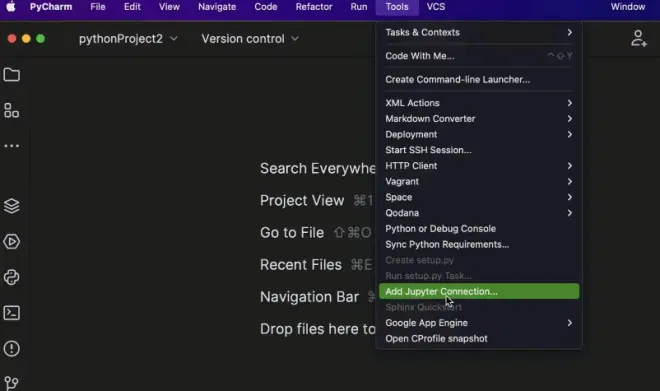Expand the Qodana submenu
This screenshot has width=660, height=391.
pyautogui.click(x=479, y=213)
